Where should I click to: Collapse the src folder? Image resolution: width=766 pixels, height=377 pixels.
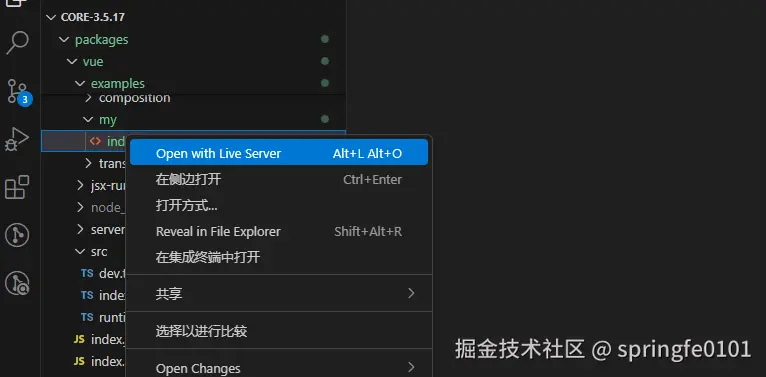(80, 251)
